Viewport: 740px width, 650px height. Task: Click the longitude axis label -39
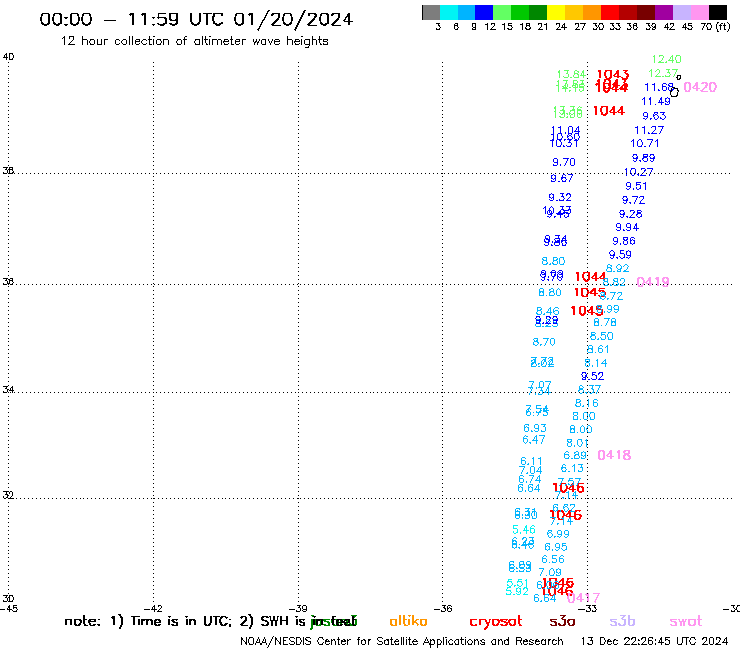pyautogui.click(x=298, y=609)
